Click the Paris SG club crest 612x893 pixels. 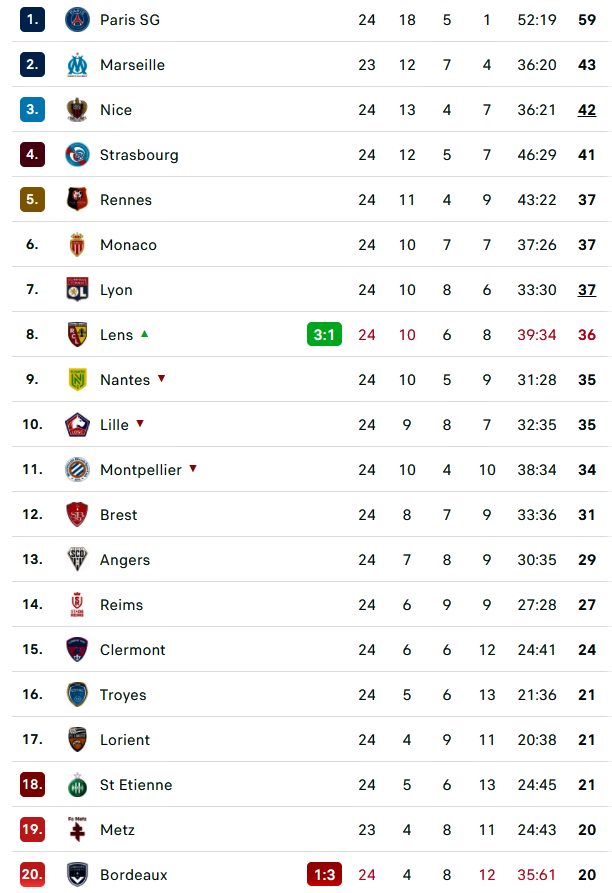click(77, 20)
